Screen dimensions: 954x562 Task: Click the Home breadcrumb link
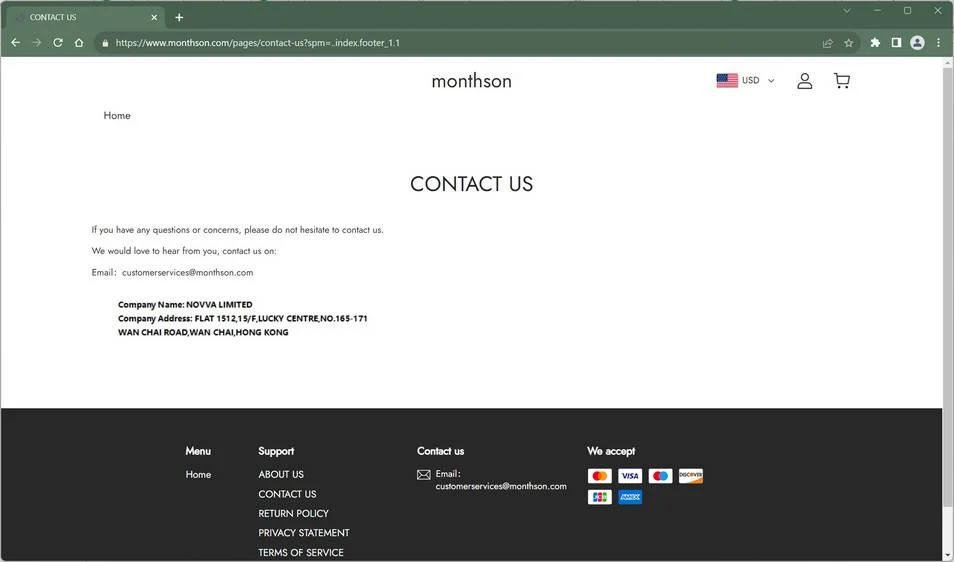pyautogui.click(x=117, y=116)
